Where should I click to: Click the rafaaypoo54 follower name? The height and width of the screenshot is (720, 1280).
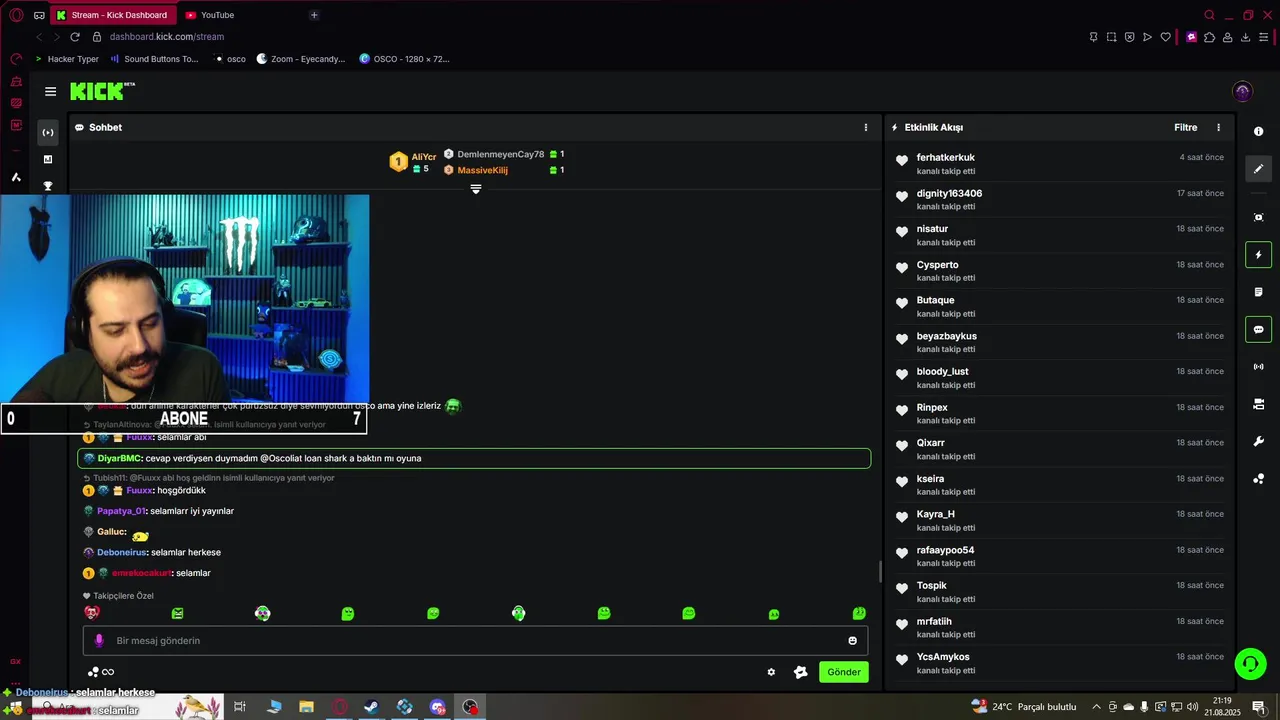click(945, 550)
